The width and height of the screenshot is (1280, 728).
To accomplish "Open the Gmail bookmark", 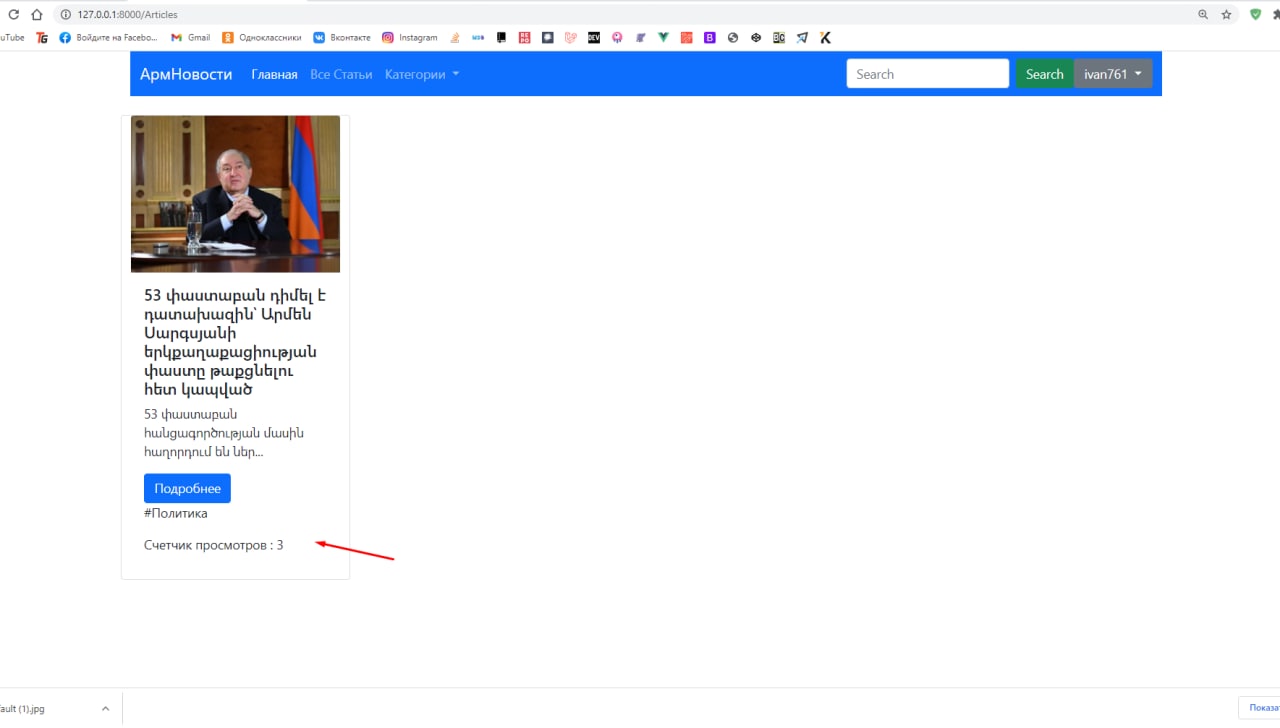I will 190,38.
